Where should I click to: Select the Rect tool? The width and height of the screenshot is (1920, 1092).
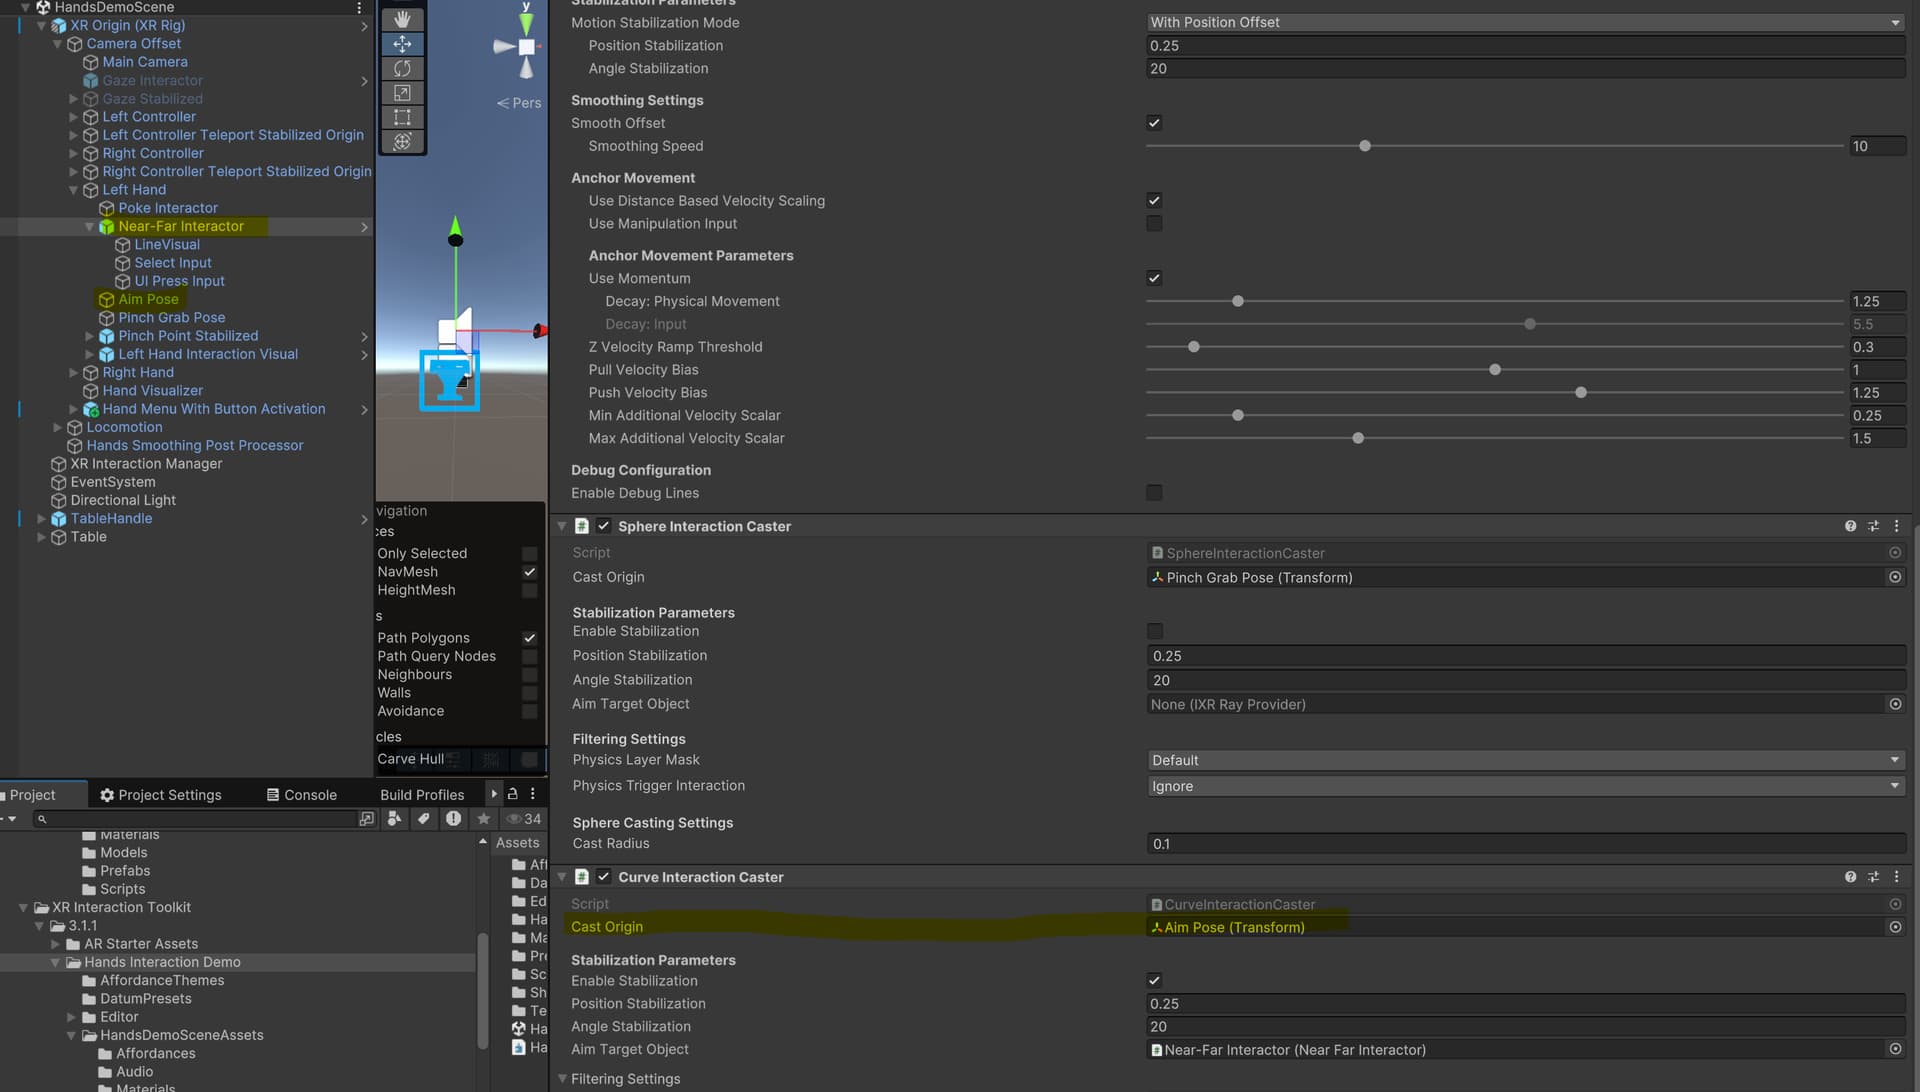tap(403, 117)
